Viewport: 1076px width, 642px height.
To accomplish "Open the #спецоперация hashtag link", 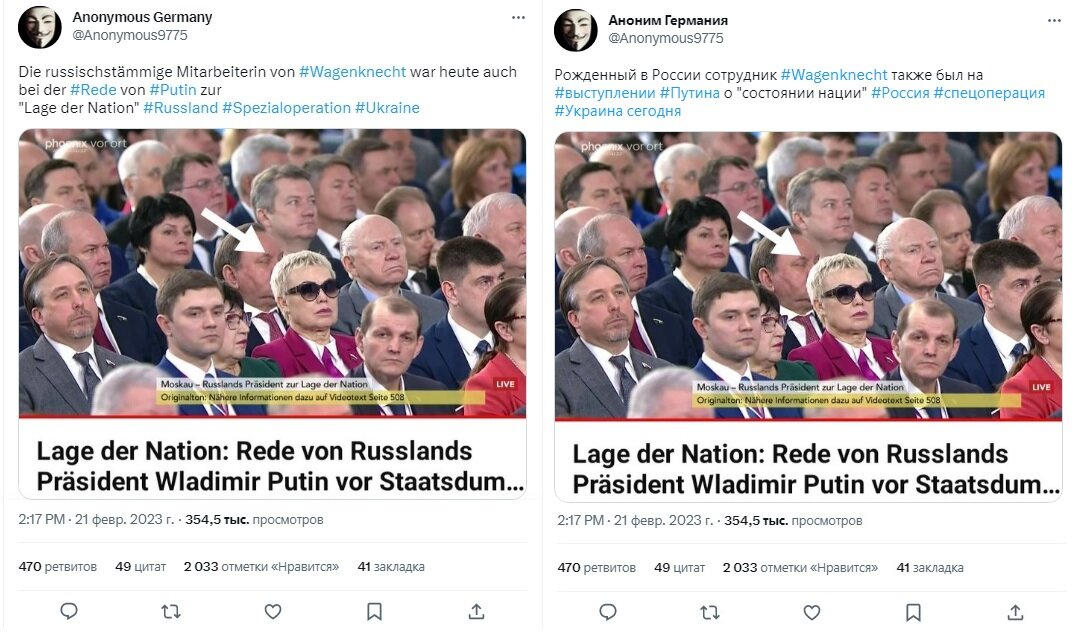I will tap(989, 93).
